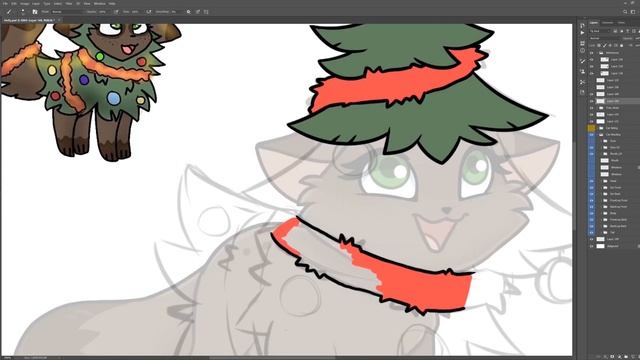Hide the Background layer
640x360 pixels.
[x=592, y=246]
